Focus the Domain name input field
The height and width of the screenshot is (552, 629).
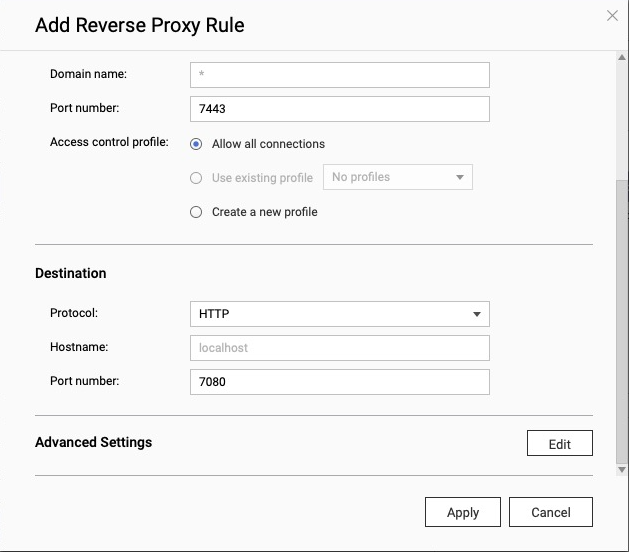[x=339, y=75]
